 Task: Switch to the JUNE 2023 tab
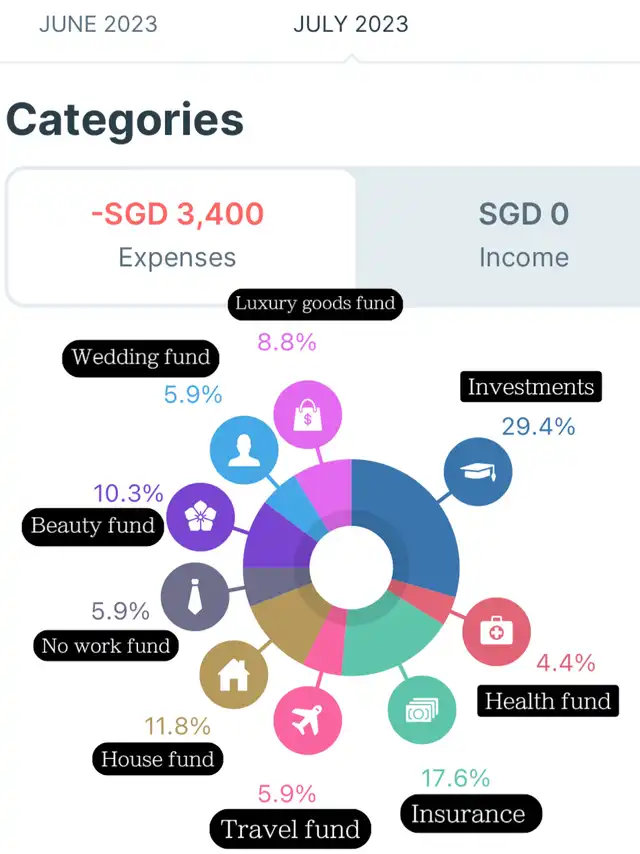click(98, 25)
